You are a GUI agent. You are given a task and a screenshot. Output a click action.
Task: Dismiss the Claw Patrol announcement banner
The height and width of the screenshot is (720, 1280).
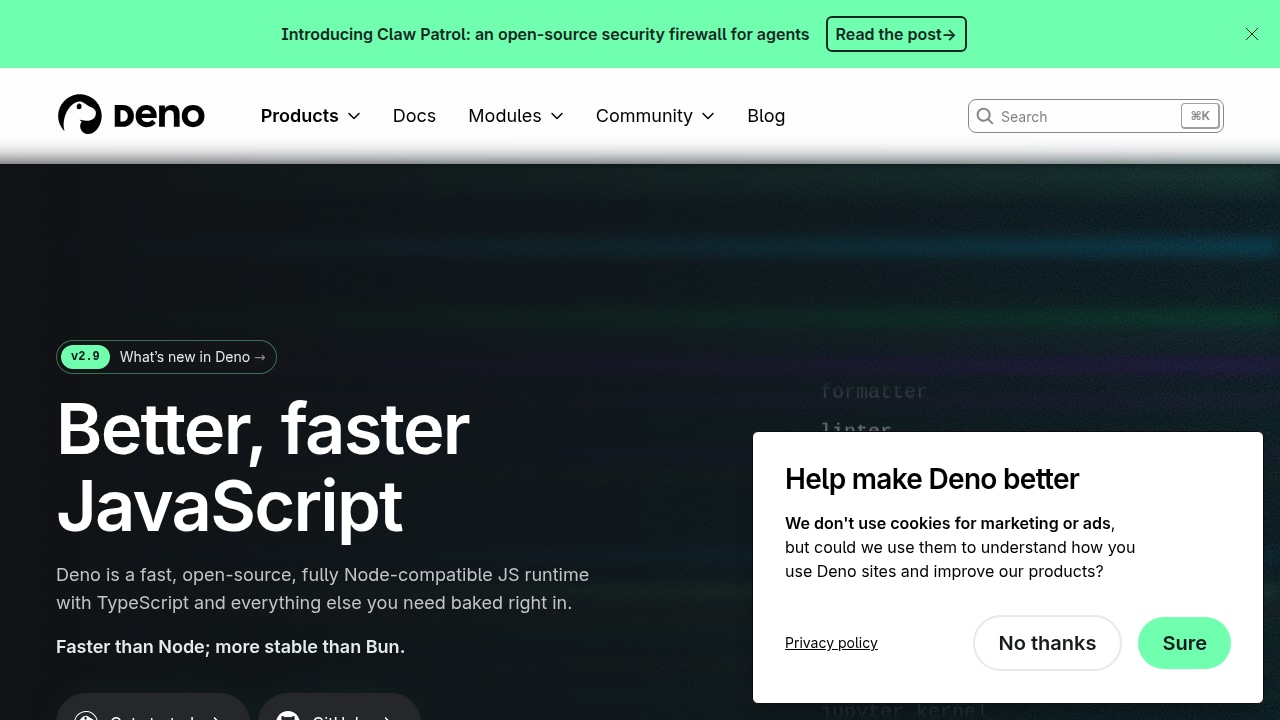point(1252,34)
